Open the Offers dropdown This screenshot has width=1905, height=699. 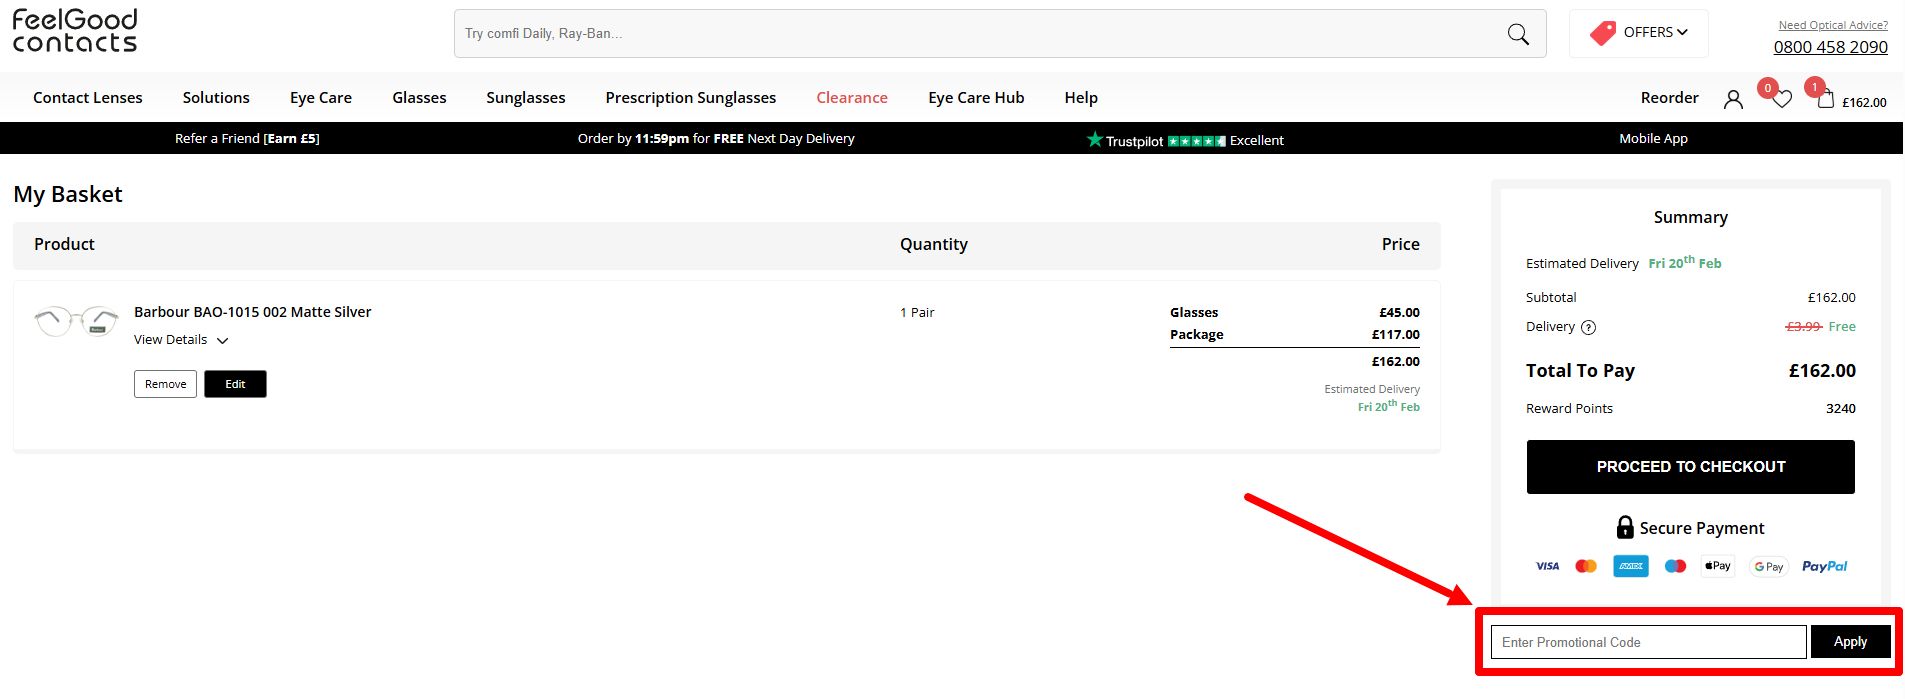(1638, 33)
